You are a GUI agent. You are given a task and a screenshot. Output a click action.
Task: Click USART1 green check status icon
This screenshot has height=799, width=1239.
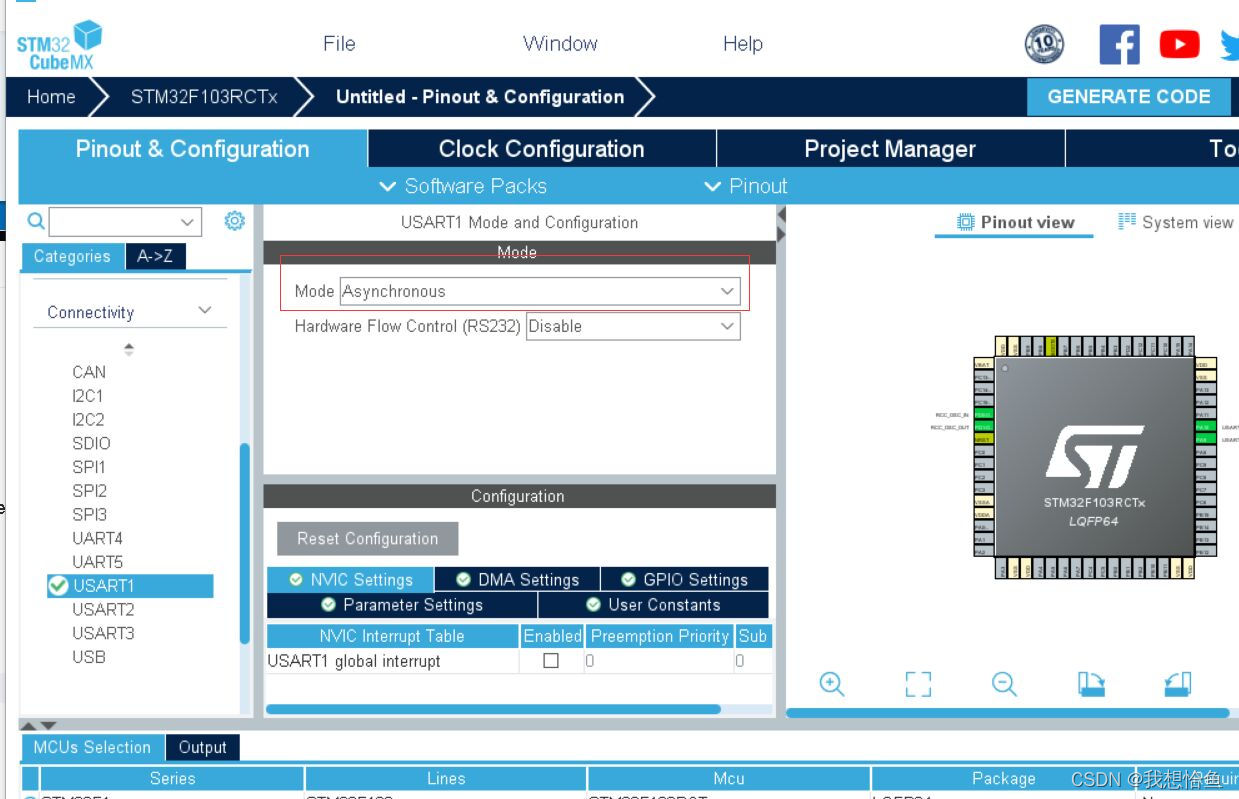(x=58, y=586)
